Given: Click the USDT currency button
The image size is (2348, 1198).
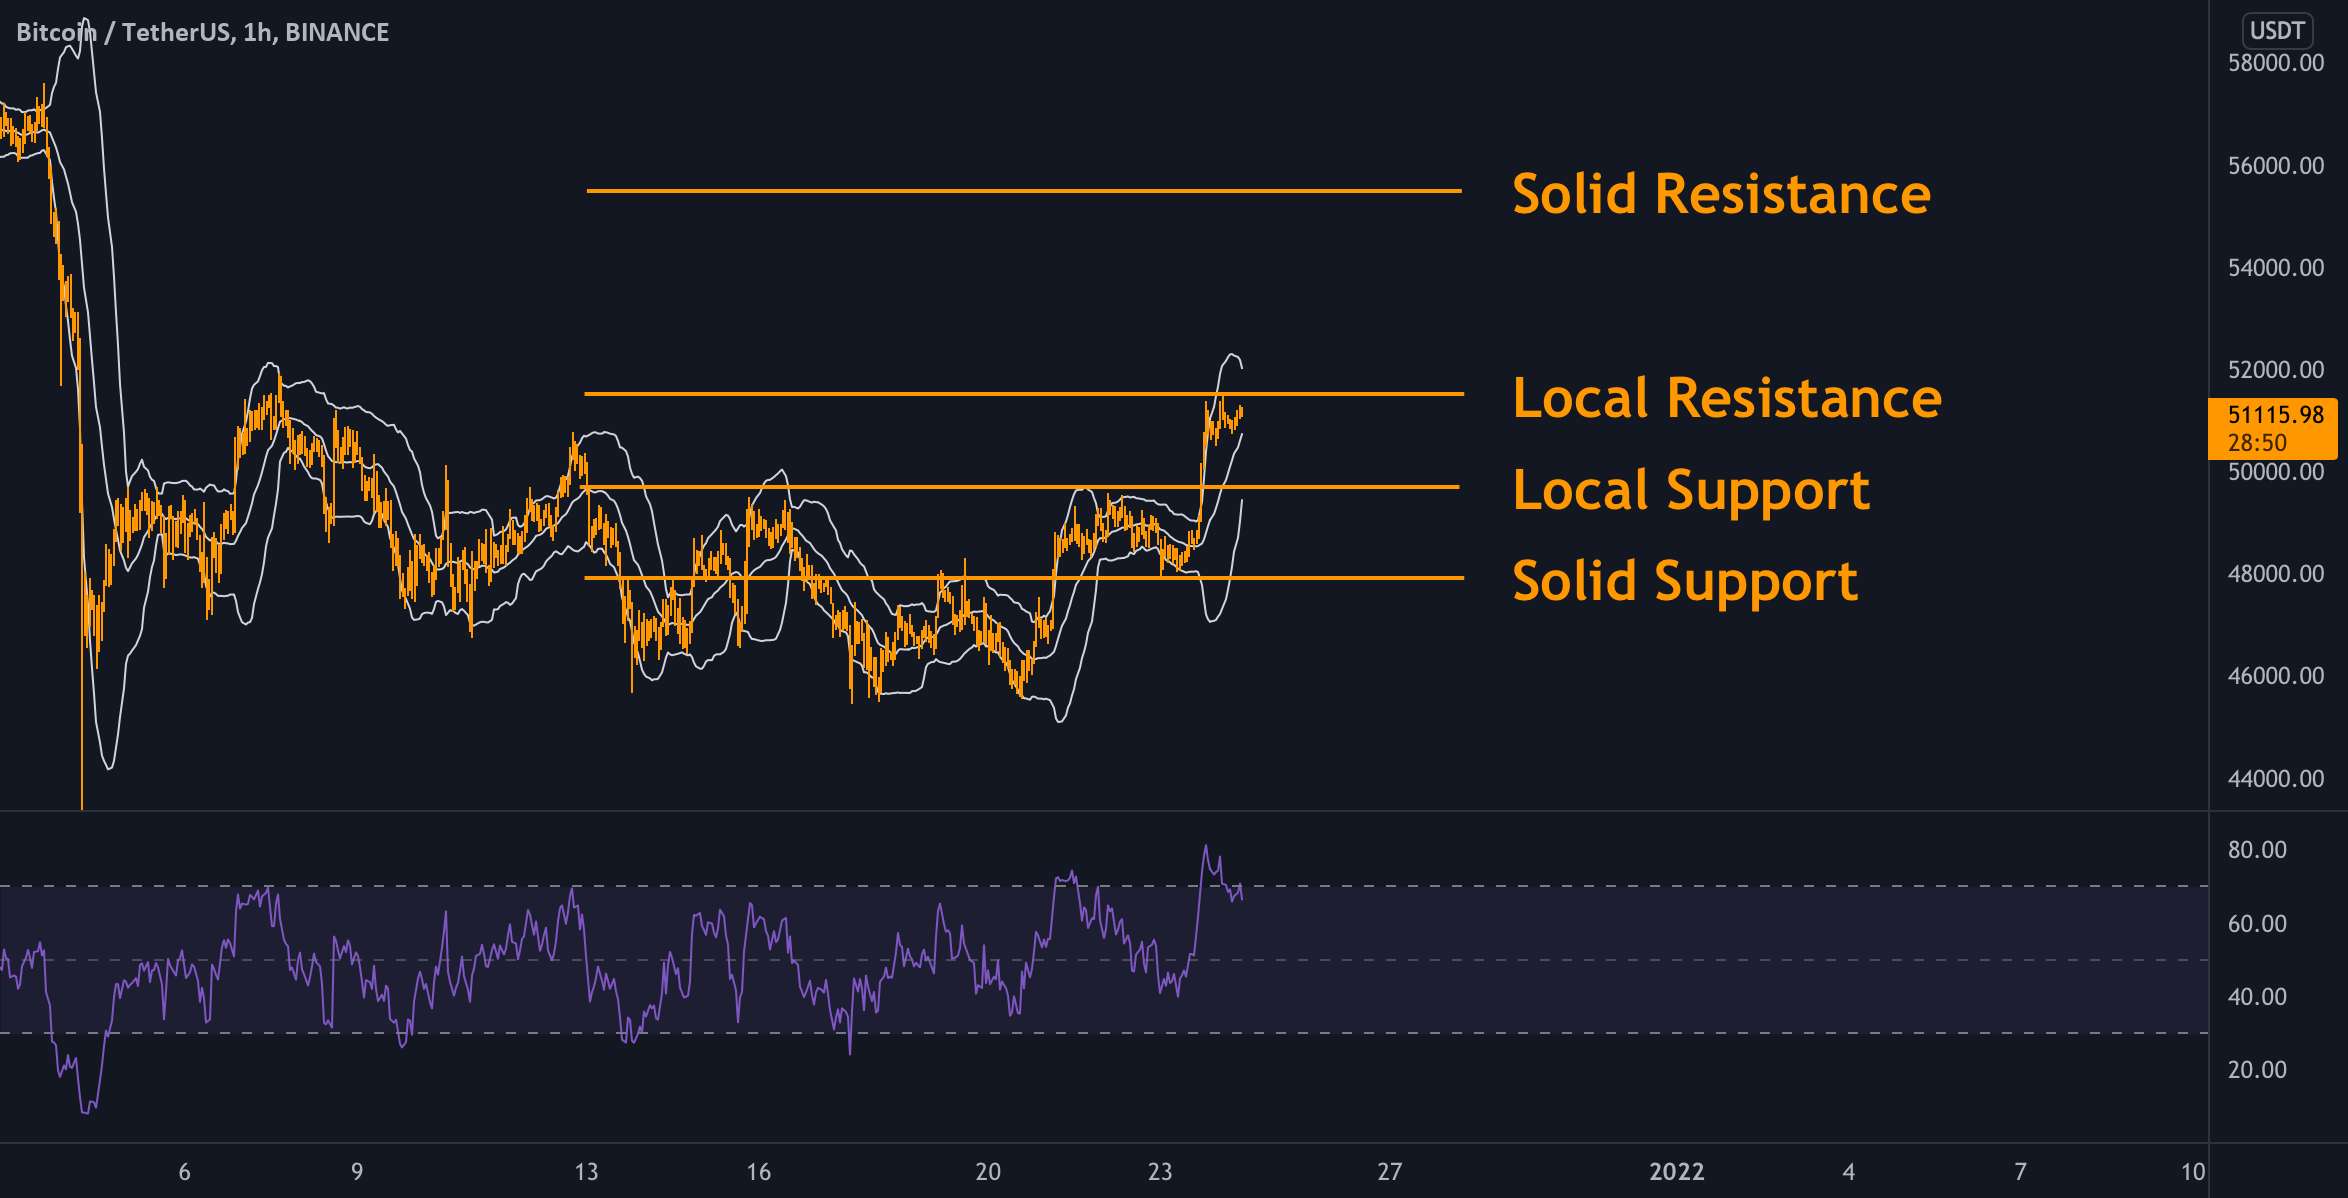Looking at the screenshot, I should [2276, 30].
